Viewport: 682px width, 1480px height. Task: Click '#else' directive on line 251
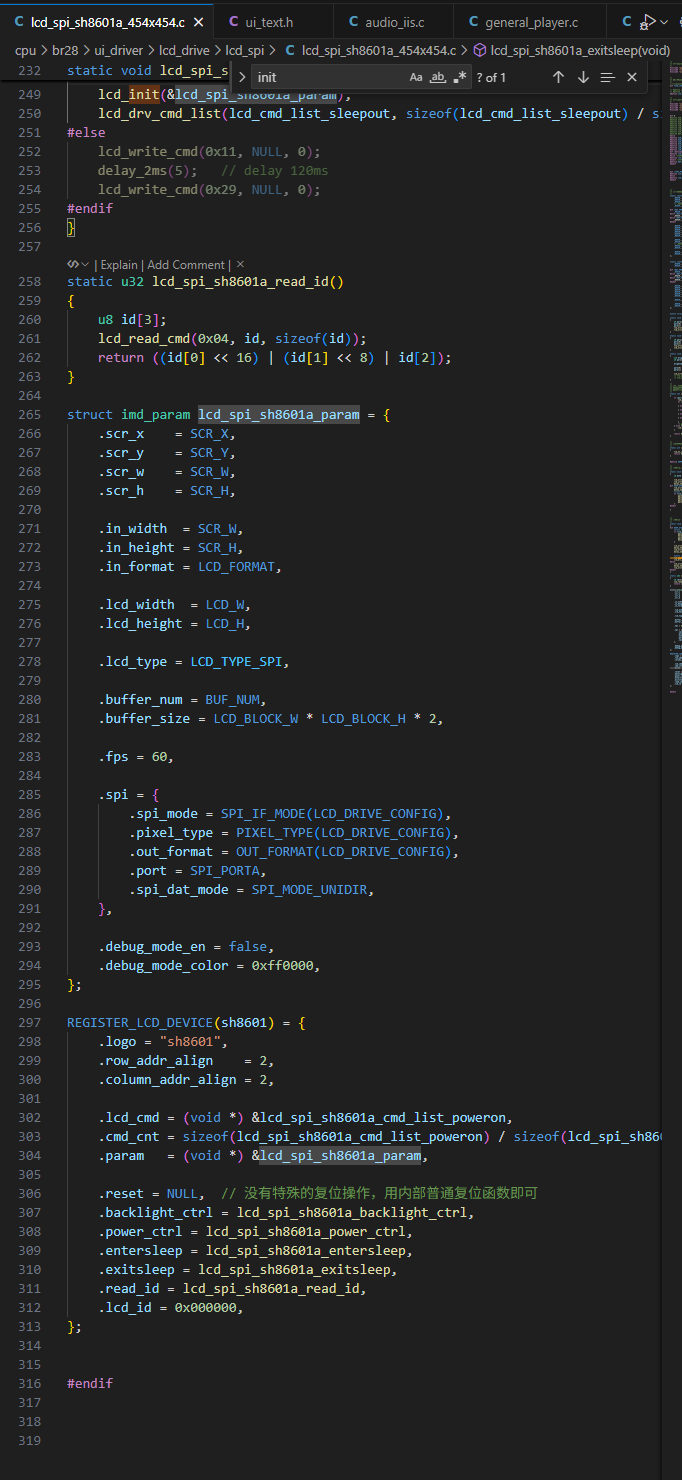86,133
